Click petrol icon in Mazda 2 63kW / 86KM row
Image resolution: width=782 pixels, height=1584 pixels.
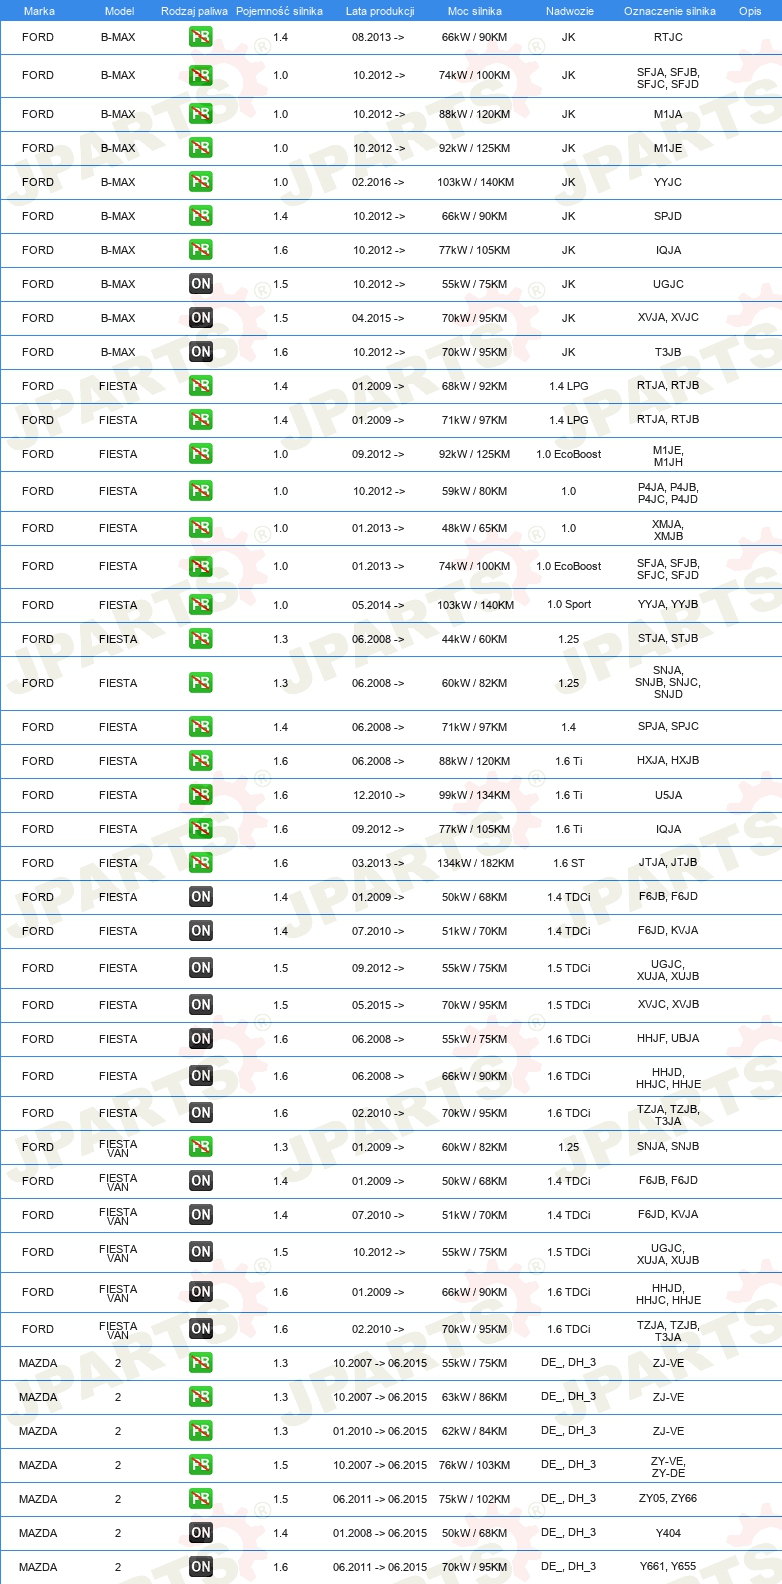(201, 1397)
